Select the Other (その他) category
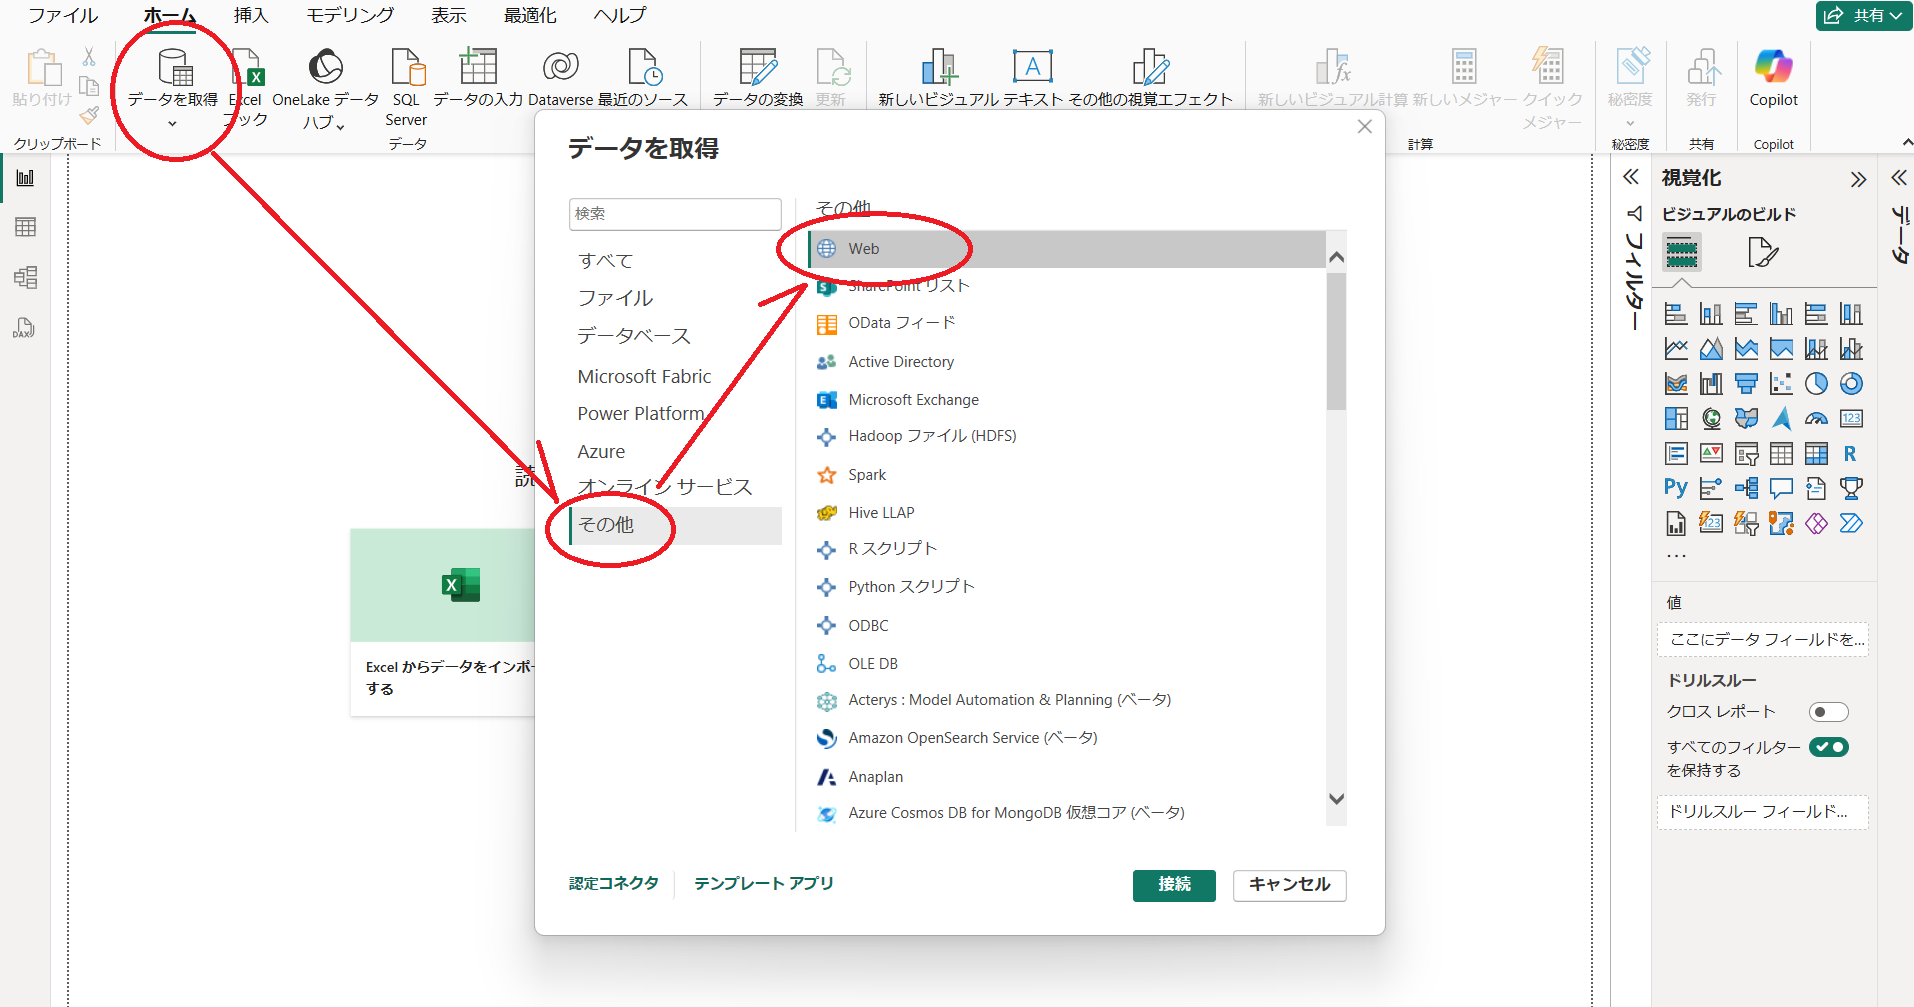This screenshot has width=1914, height=1007. 675,525
